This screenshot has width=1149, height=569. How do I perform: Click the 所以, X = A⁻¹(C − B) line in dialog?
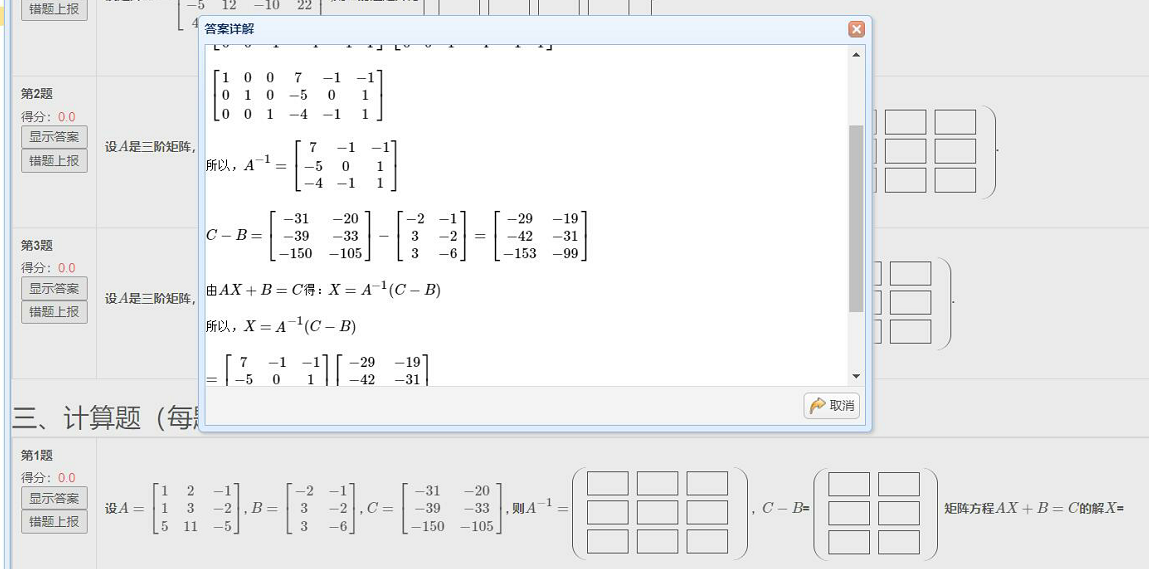tap(281, 326)
